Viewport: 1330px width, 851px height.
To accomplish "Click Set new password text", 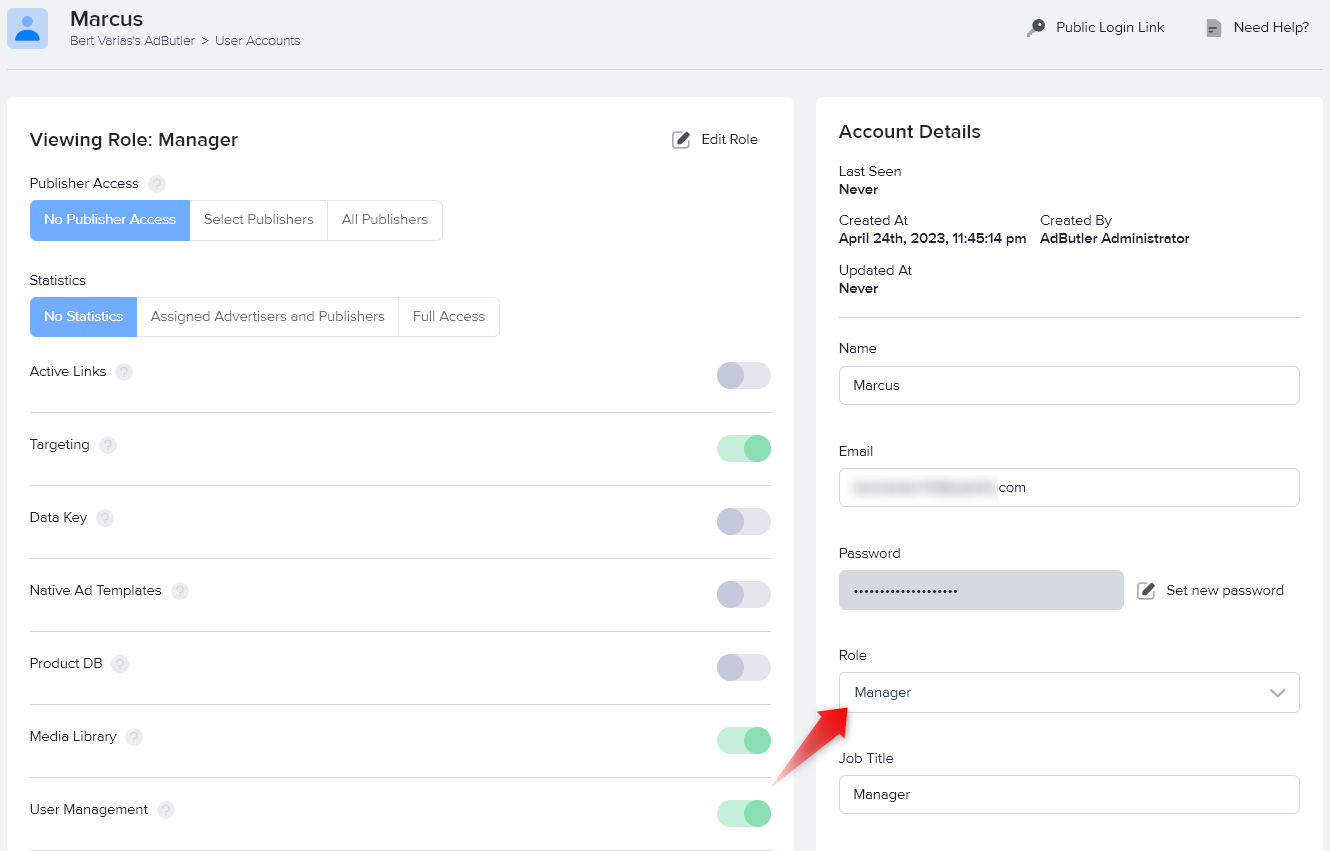I will pyautogui.click(x=1225, y=591).
